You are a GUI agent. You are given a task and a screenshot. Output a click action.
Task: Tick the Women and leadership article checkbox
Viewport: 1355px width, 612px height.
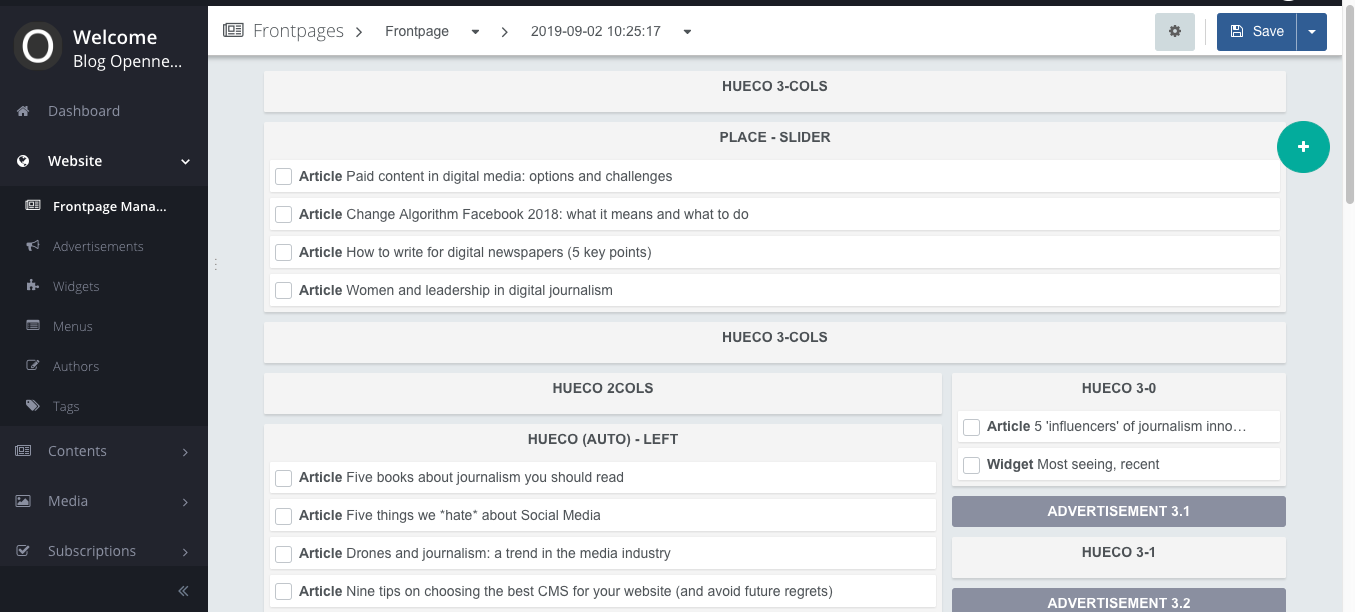point(284,291)
